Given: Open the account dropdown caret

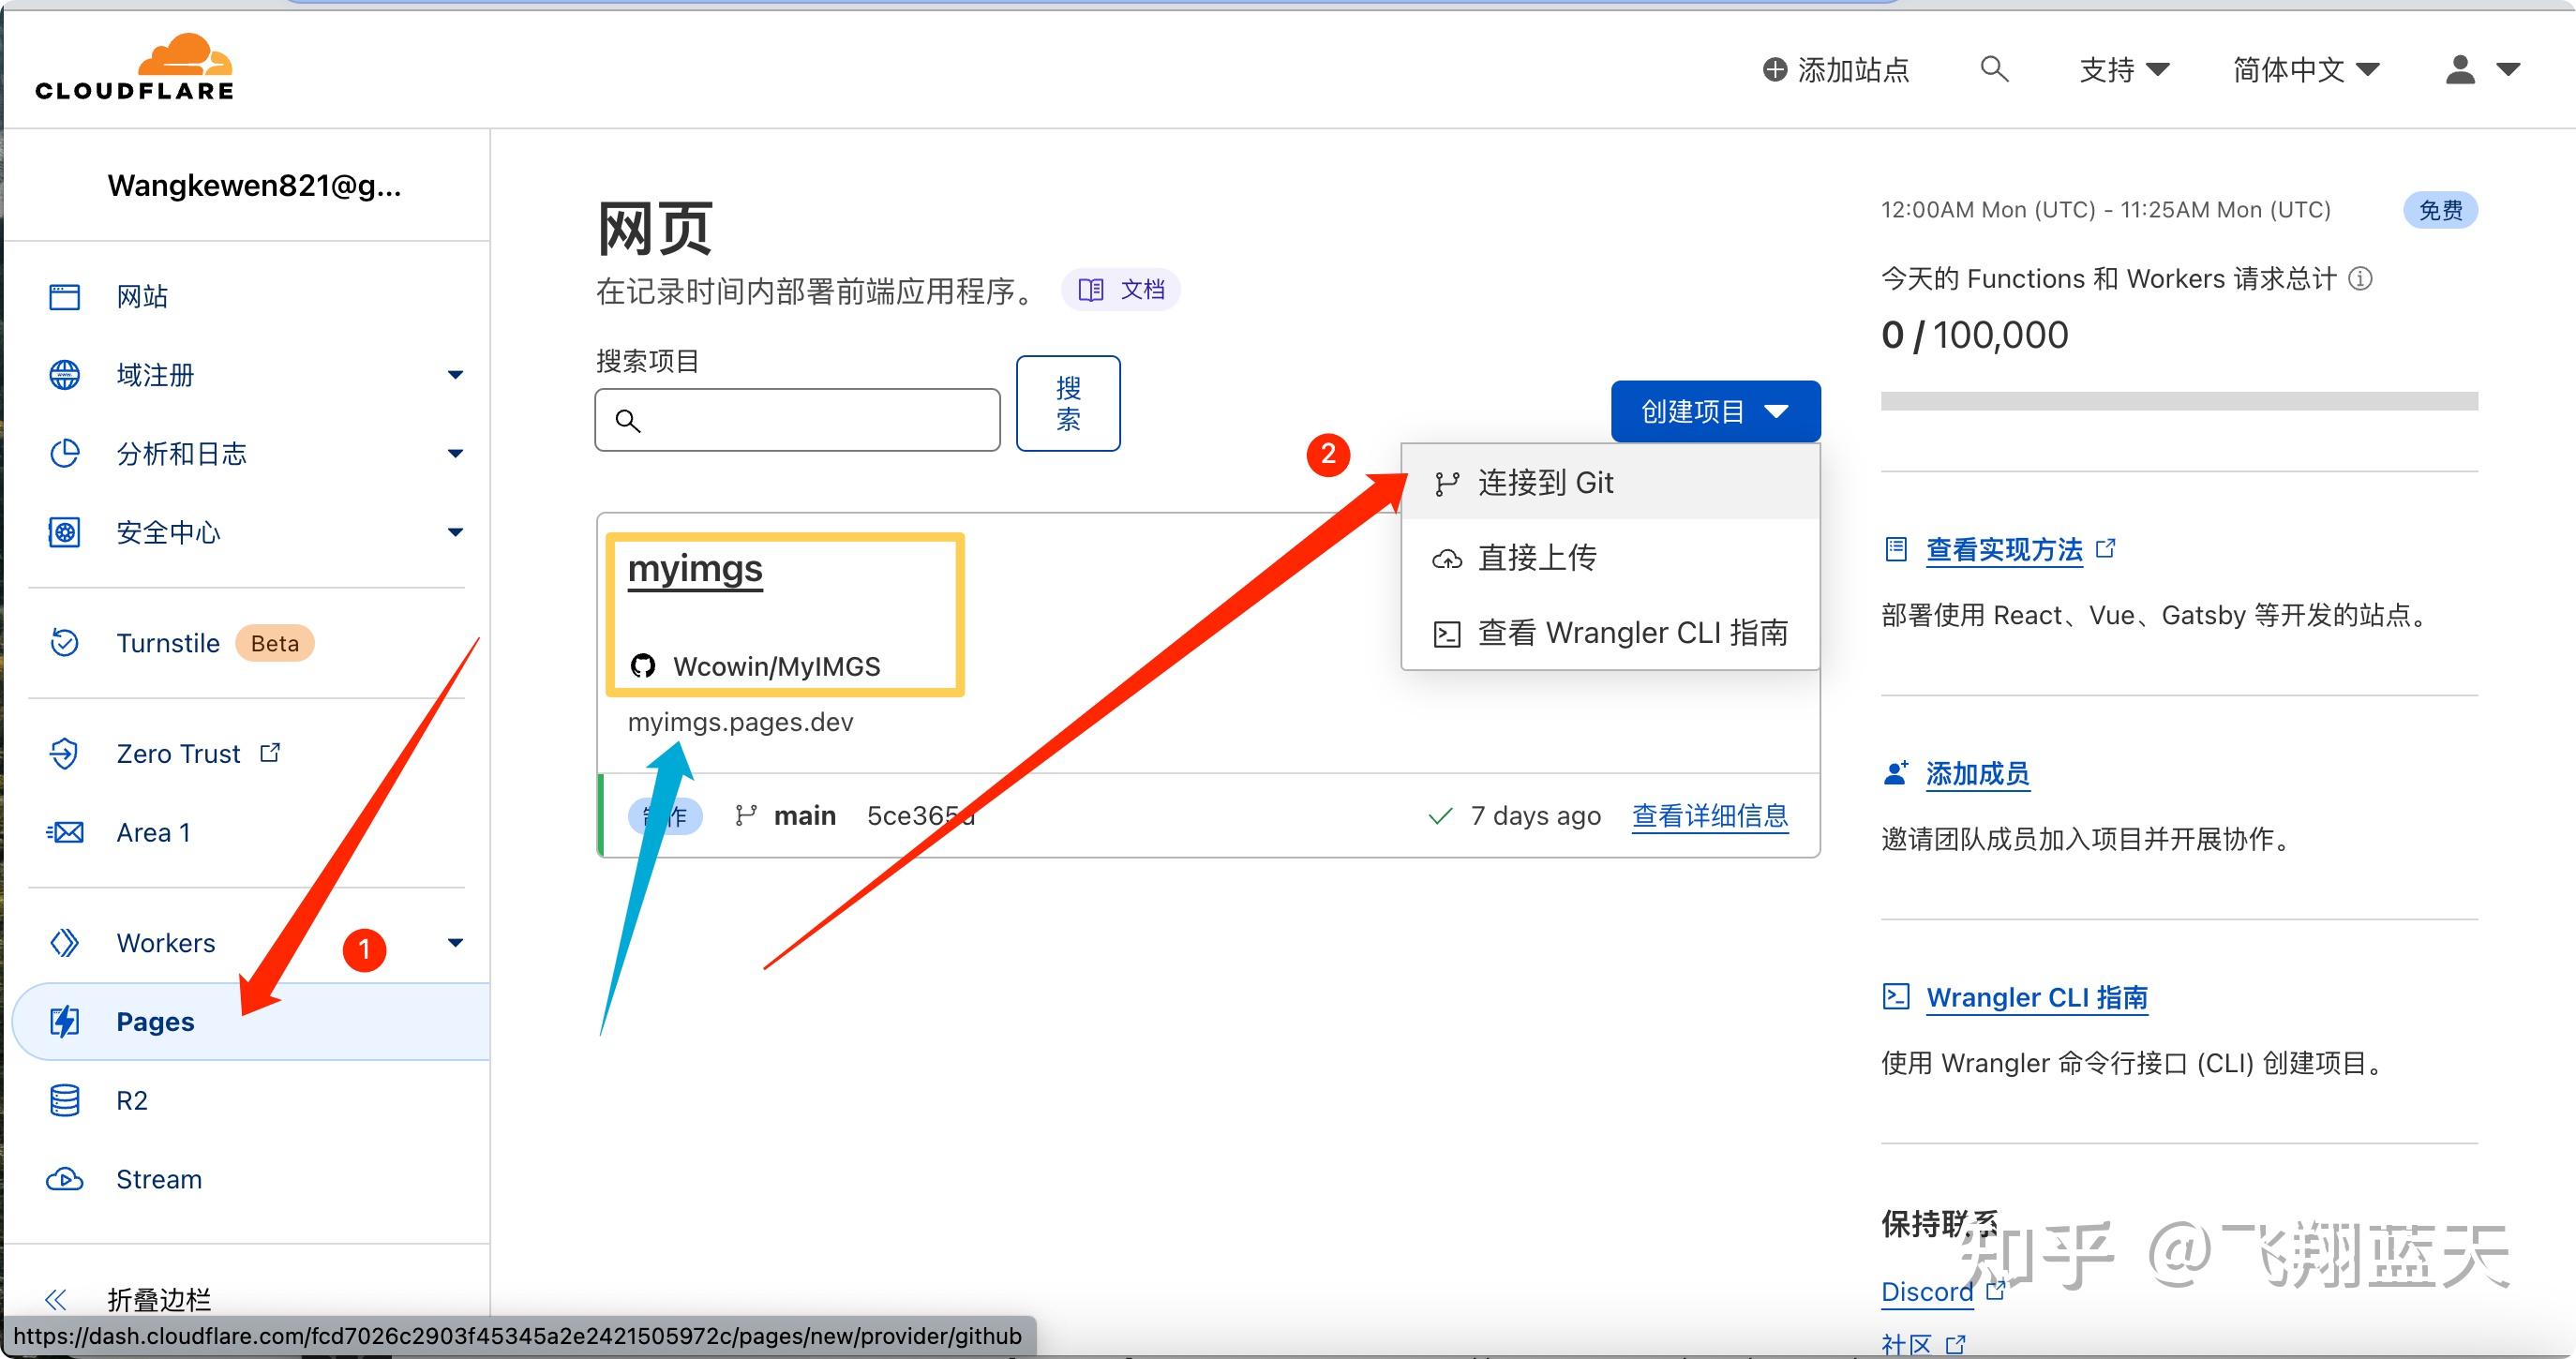Looking at the screenshot, I should pyautogui.click(x=2507, y=70).
